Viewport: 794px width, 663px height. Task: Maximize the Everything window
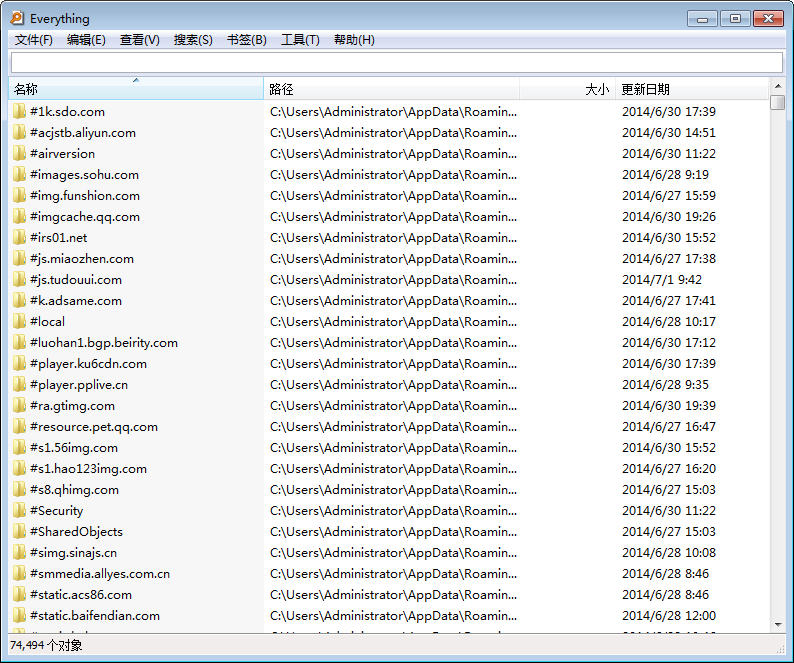735,19
